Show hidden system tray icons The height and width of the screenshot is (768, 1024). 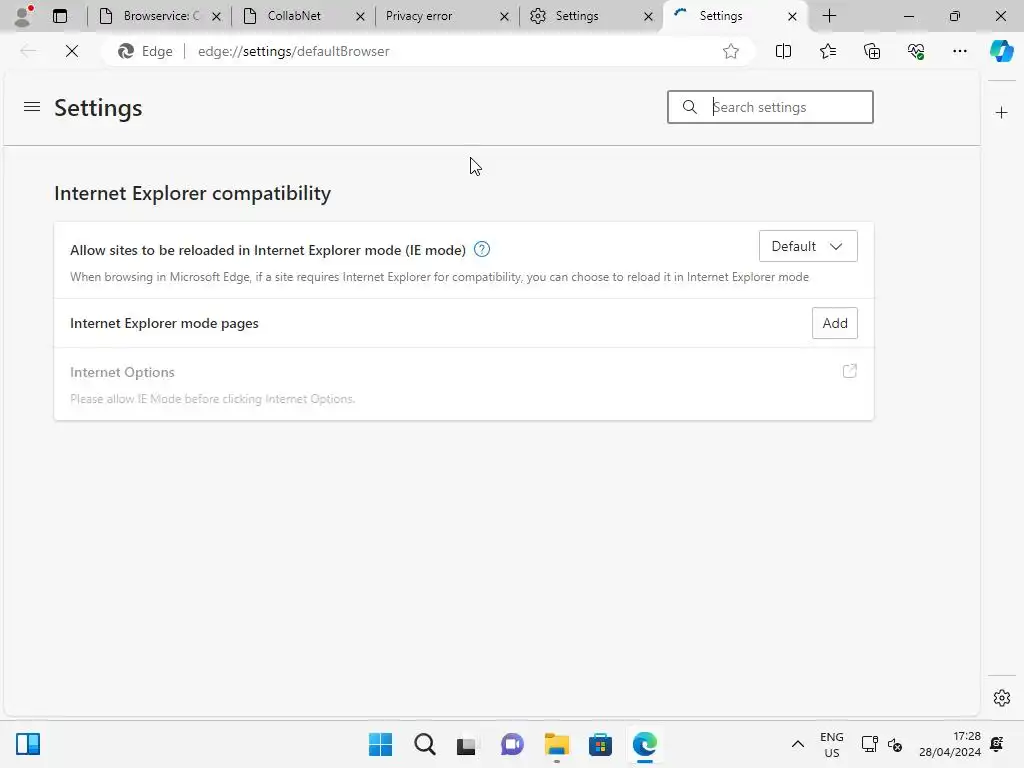797,744
